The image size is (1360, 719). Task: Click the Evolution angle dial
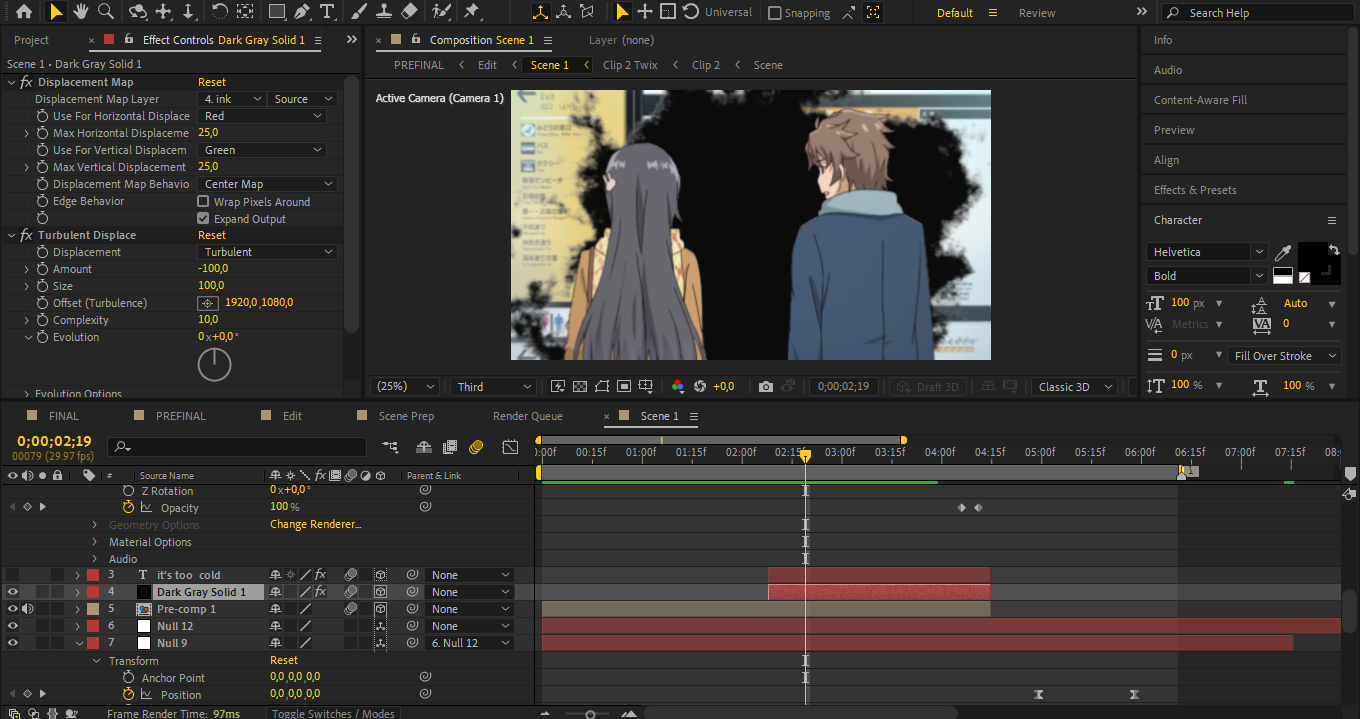[x=214, y=364]
